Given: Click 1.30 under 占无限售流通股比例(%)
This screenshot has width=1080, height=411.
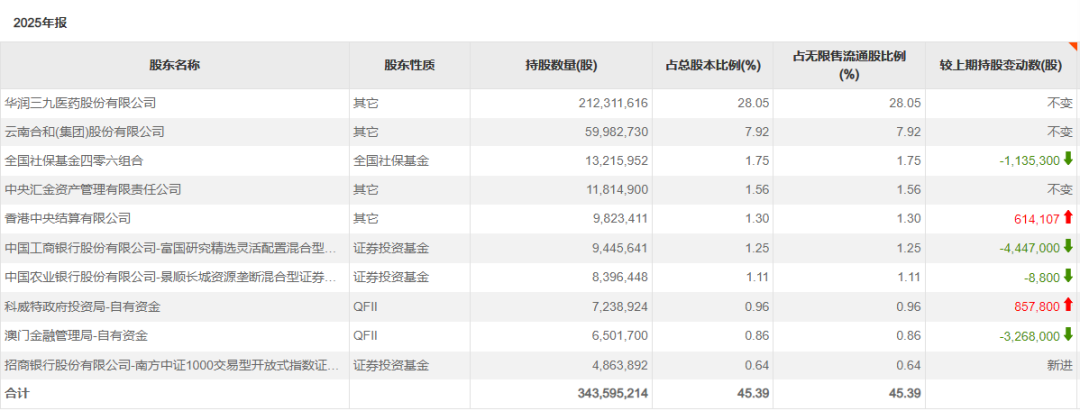Looking at the screenshot, I should pyautogui.click(x=909, y=219).
